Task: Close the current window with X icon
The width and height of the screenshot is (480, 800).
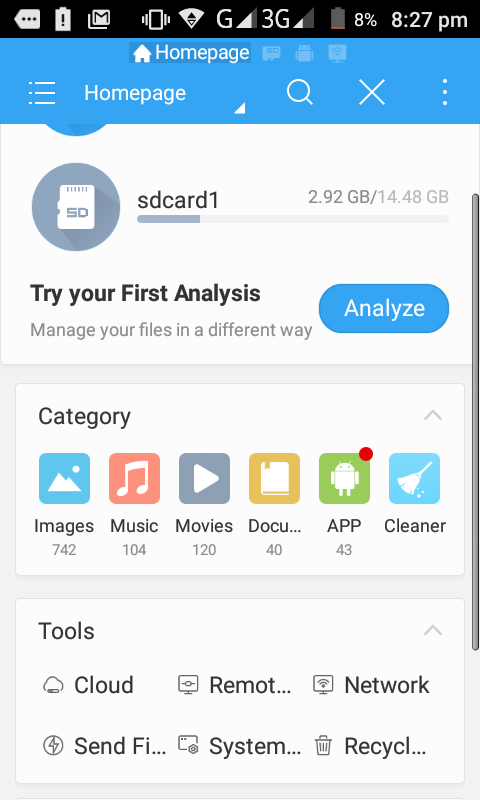Action: 372,93
